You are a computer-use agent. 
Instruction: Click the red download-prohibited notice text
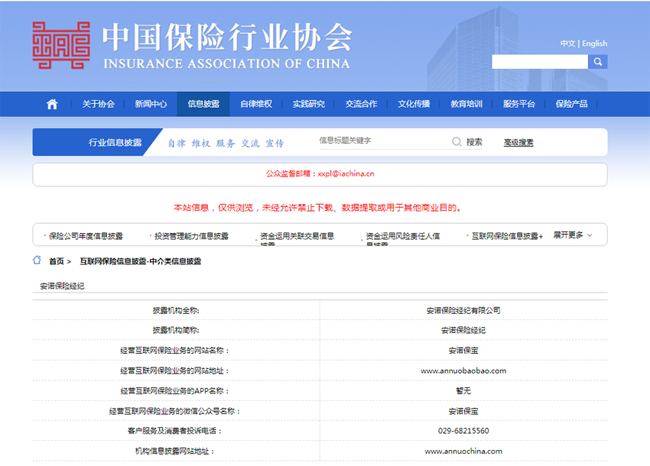coord(317,208)
